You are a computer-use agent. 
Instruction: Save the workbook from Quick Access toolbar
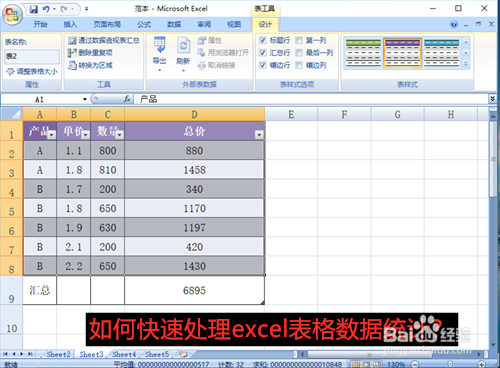point(34,9)
